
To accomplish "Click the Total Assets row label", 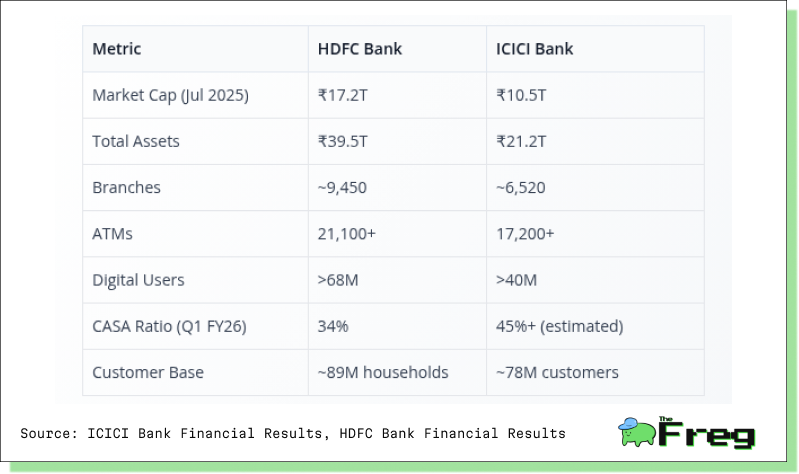I will pyautogui.click(x=136, y=141).
